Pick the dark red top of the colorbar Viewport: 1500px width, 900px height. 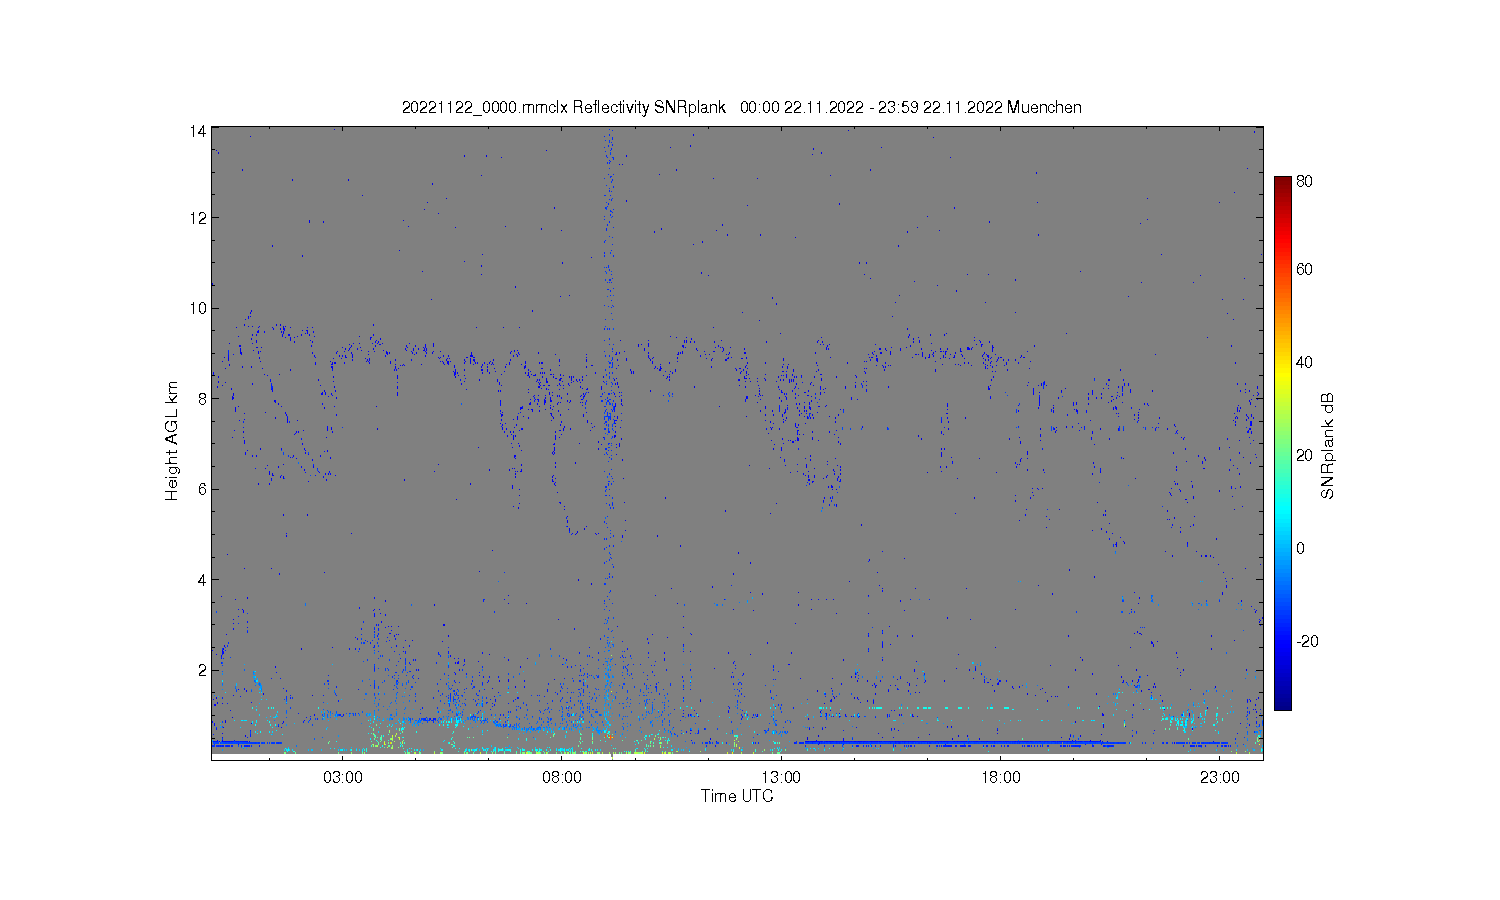point(1283,182)
